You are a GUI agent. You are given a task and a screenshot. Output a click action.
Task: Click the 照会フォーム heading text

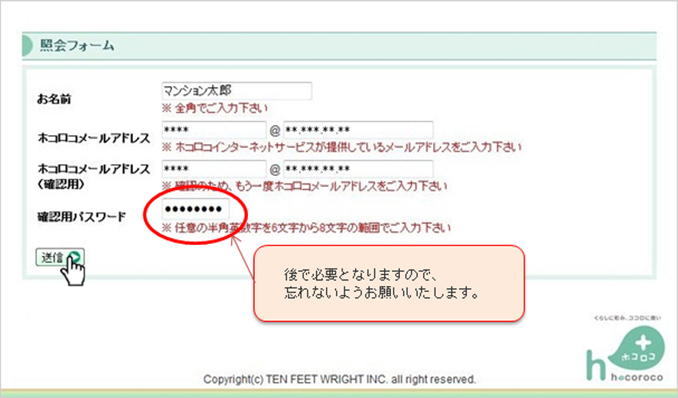coord(77,45)
